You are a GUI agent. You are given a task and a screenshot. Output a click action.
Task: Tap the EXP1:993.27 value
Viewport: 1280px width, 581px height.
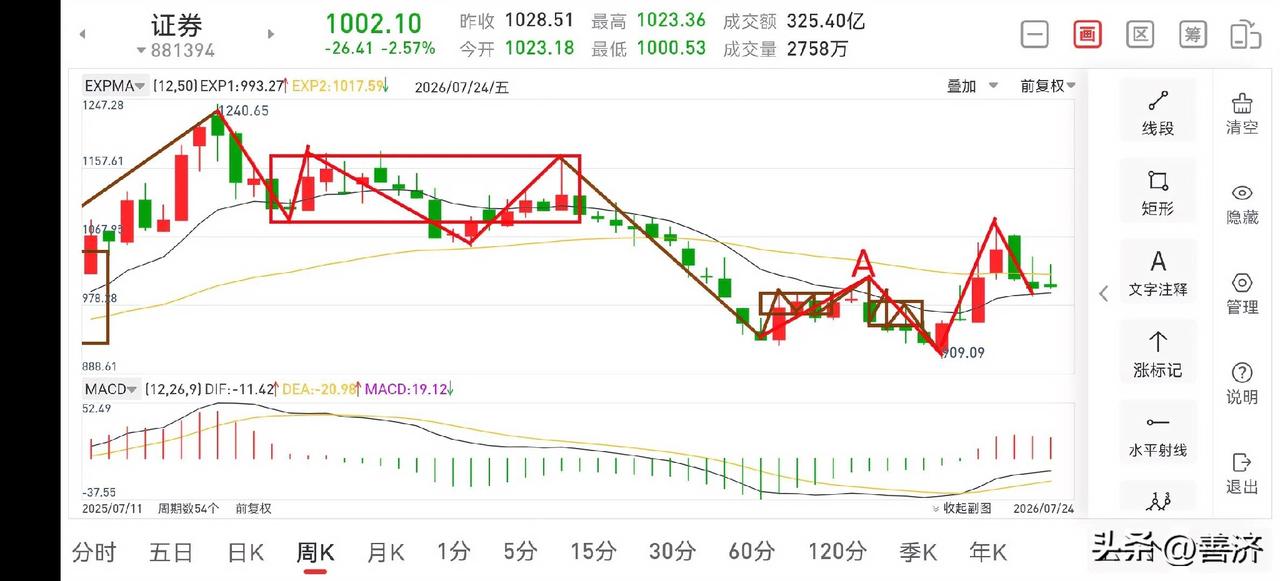click(x=243, y=86)
